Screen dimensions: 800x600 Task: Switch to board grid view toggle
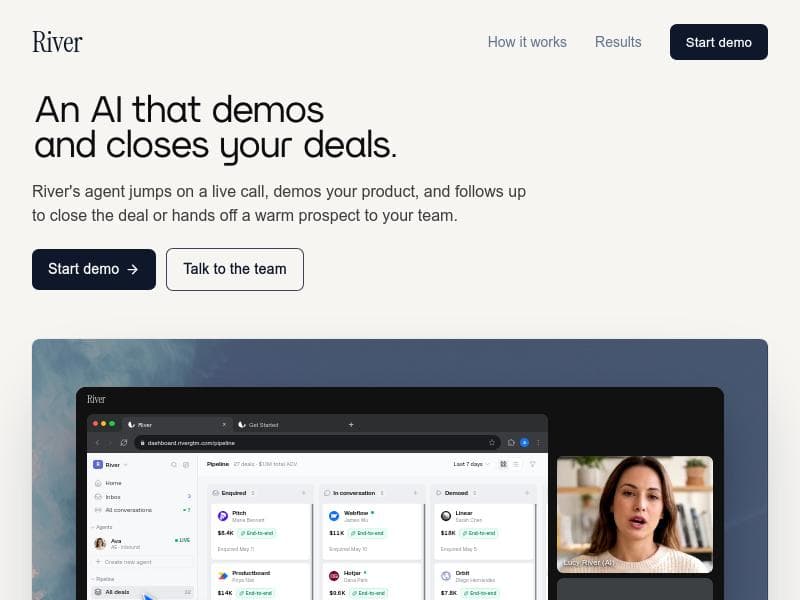point(503,464)
